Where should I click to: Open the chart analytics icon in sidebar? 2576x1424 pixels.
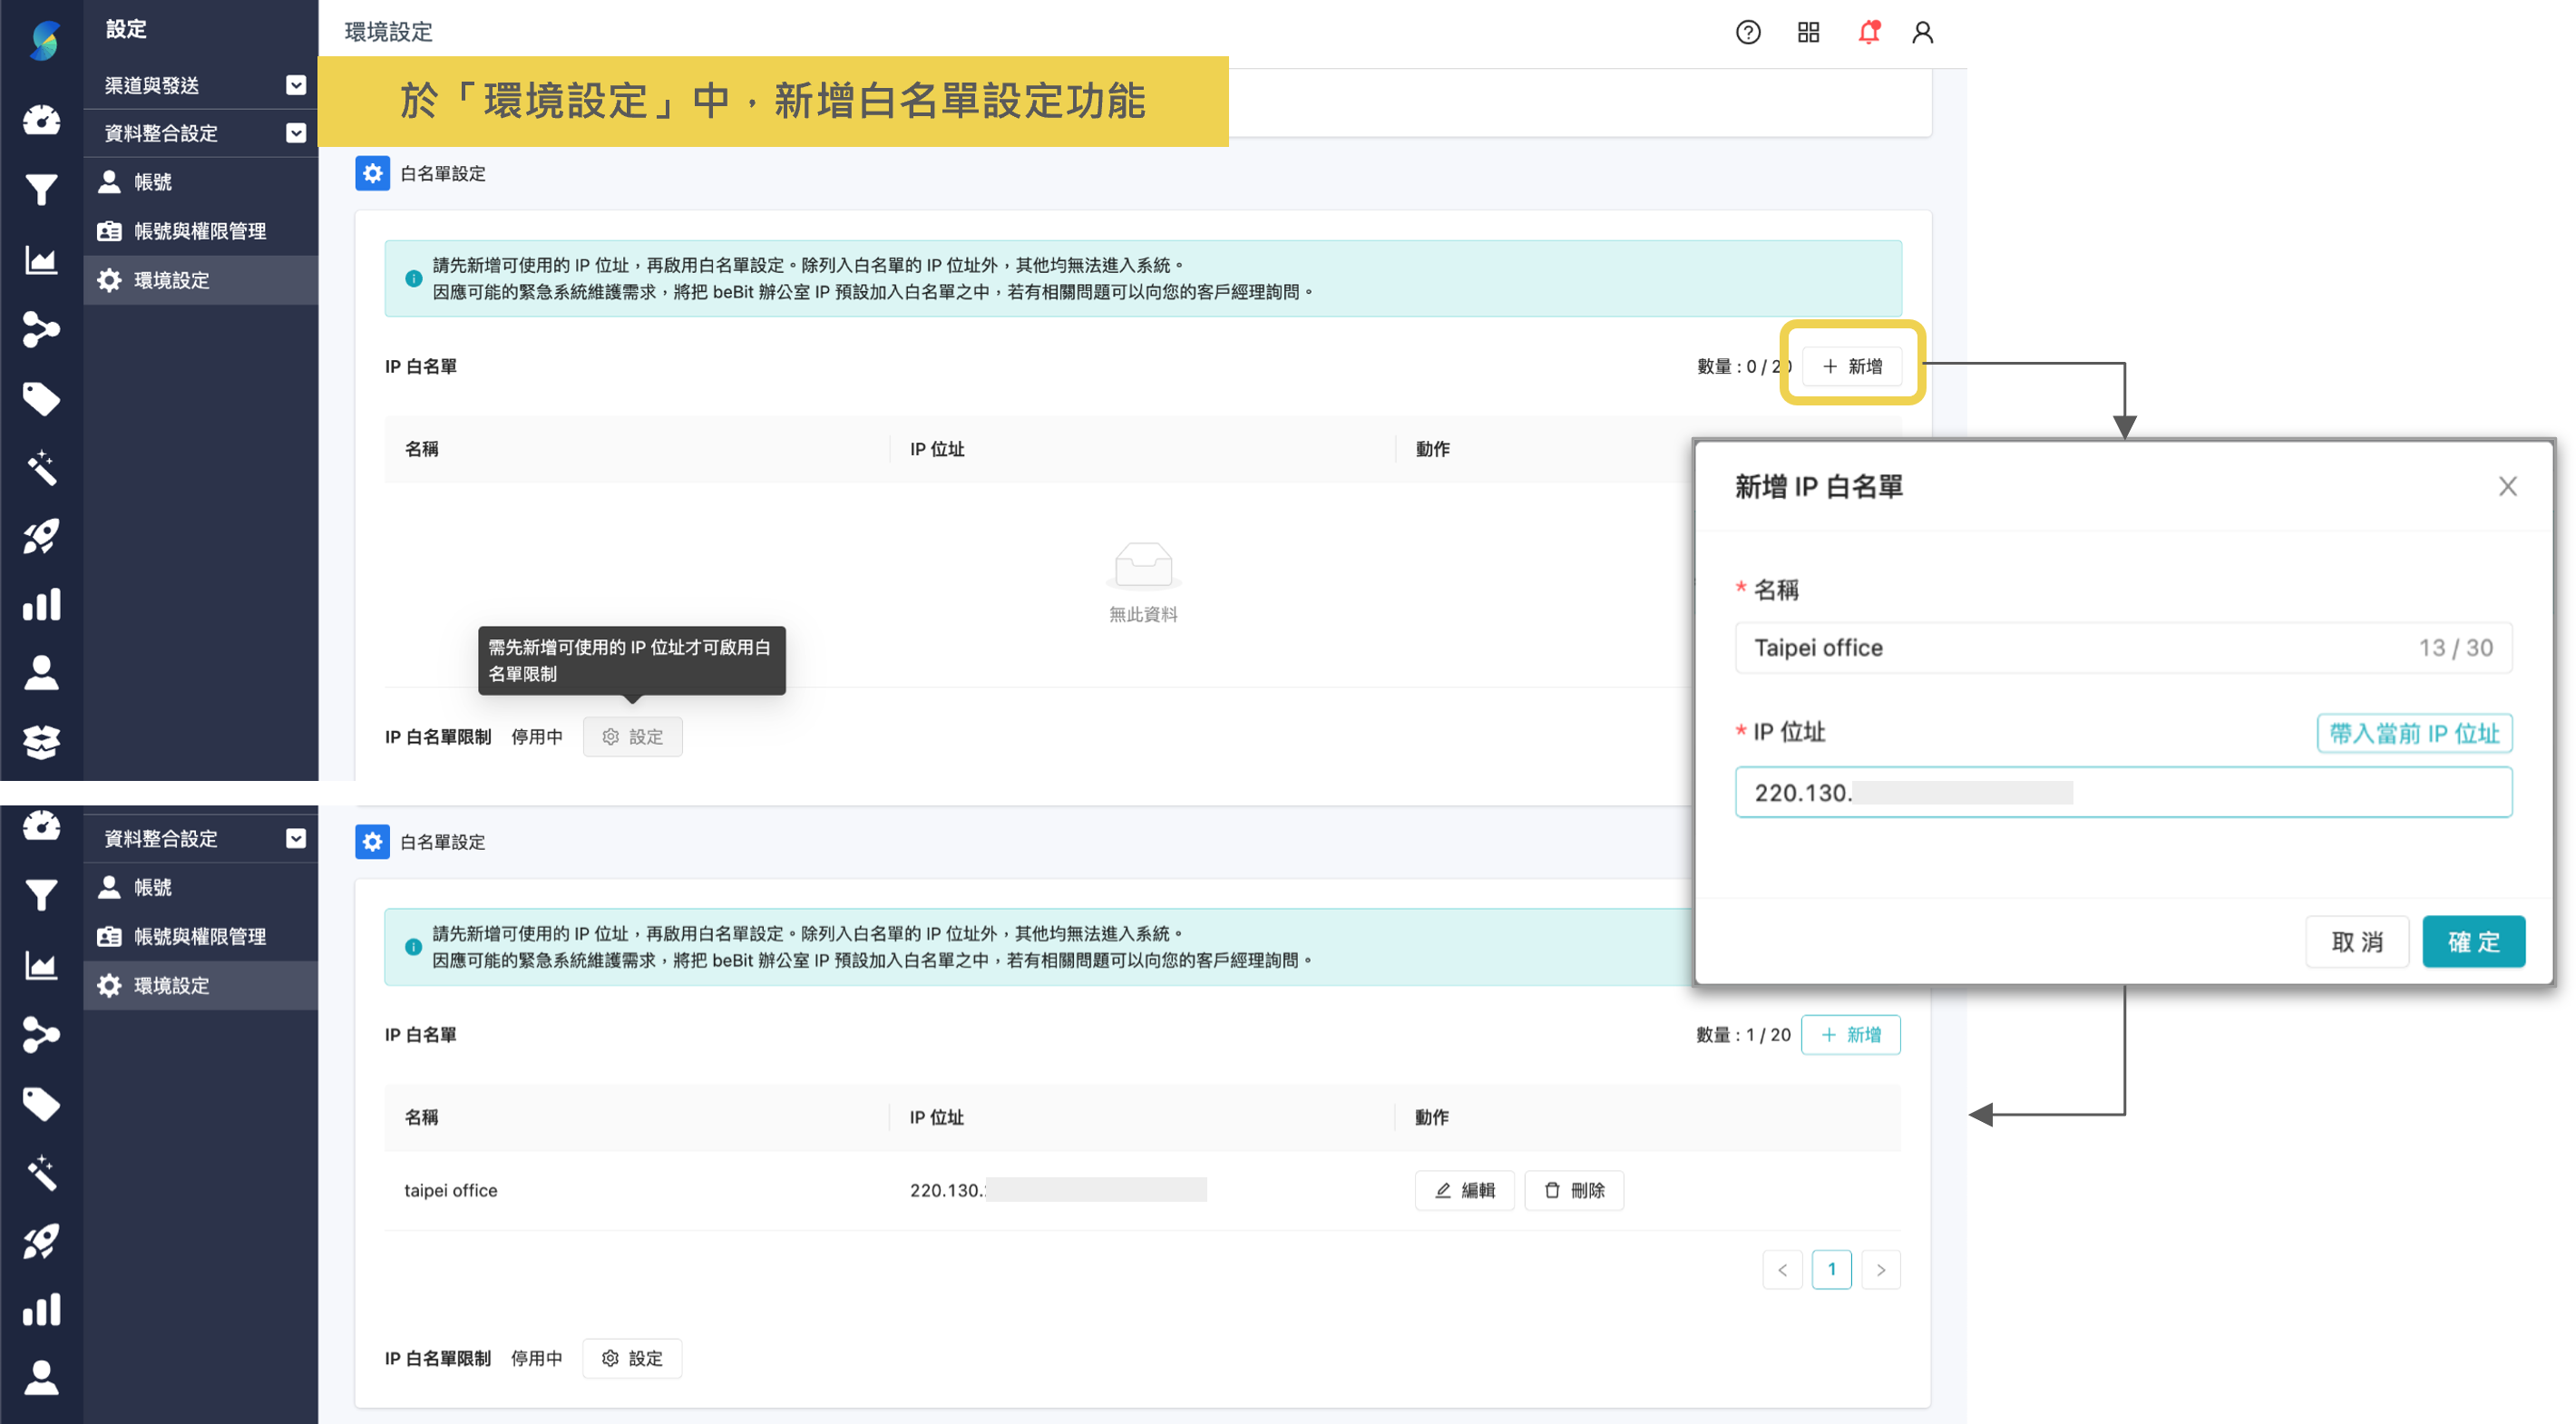tap(41, 260)
